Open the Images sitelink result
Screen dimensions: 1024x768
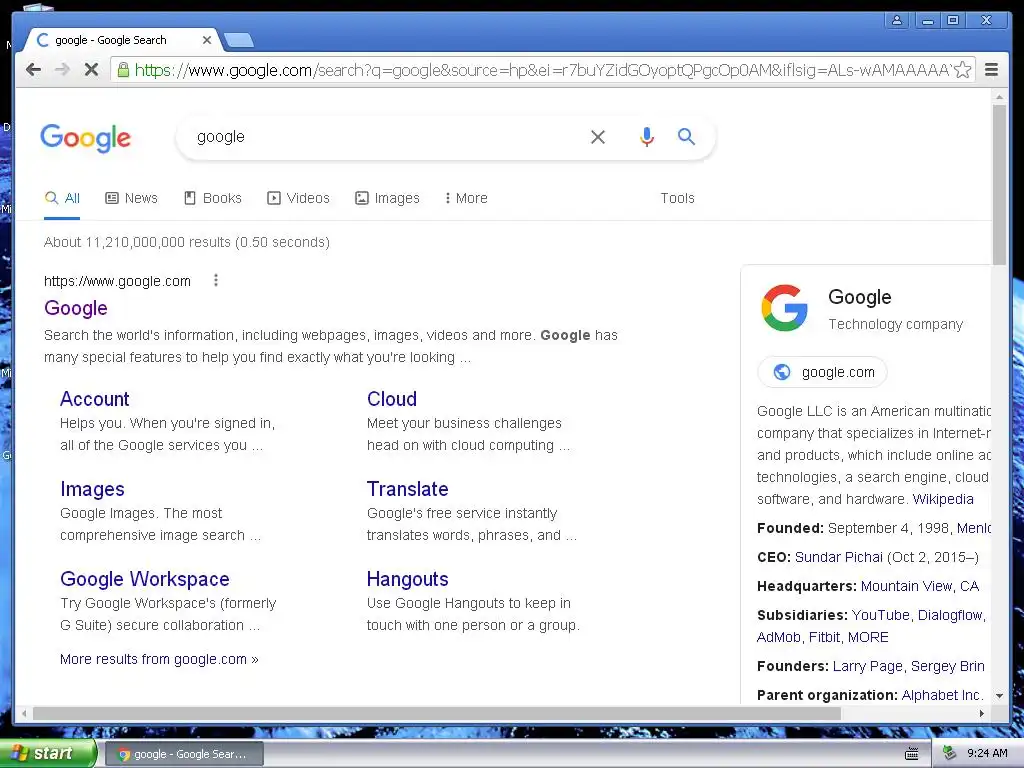92,488
